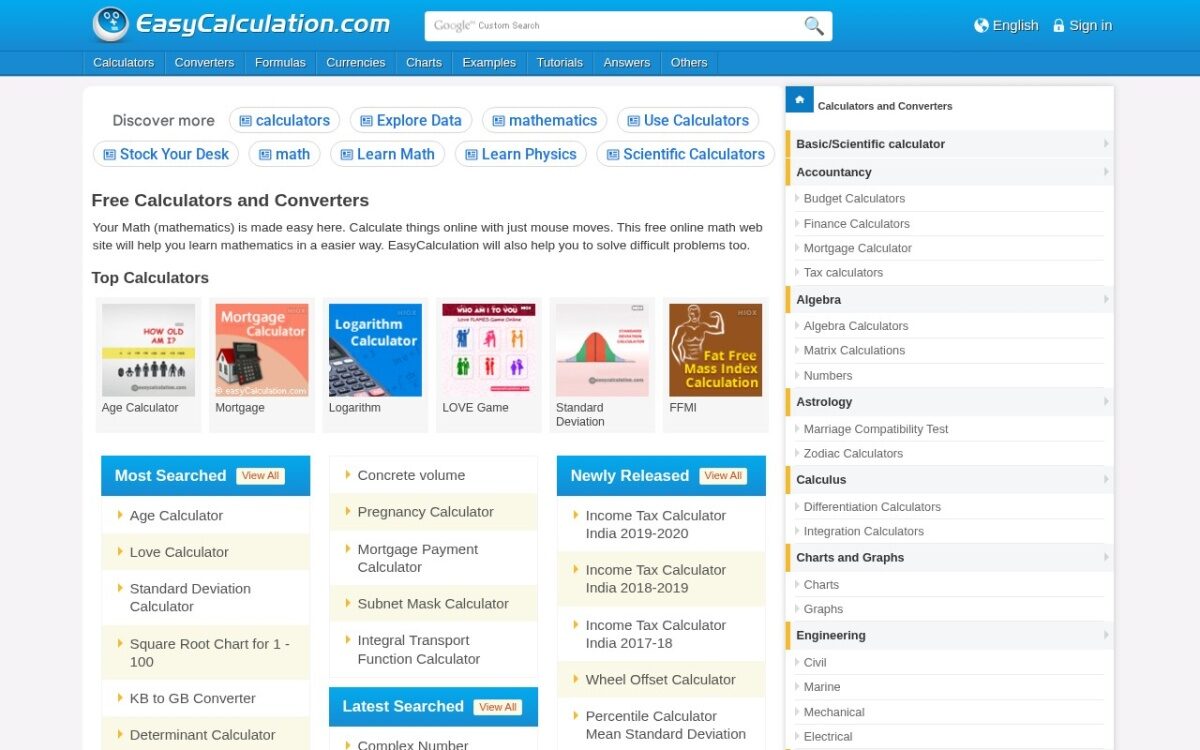
Task: Open Zodiac Calculators in sidebar
Action: tap(853, 454)
